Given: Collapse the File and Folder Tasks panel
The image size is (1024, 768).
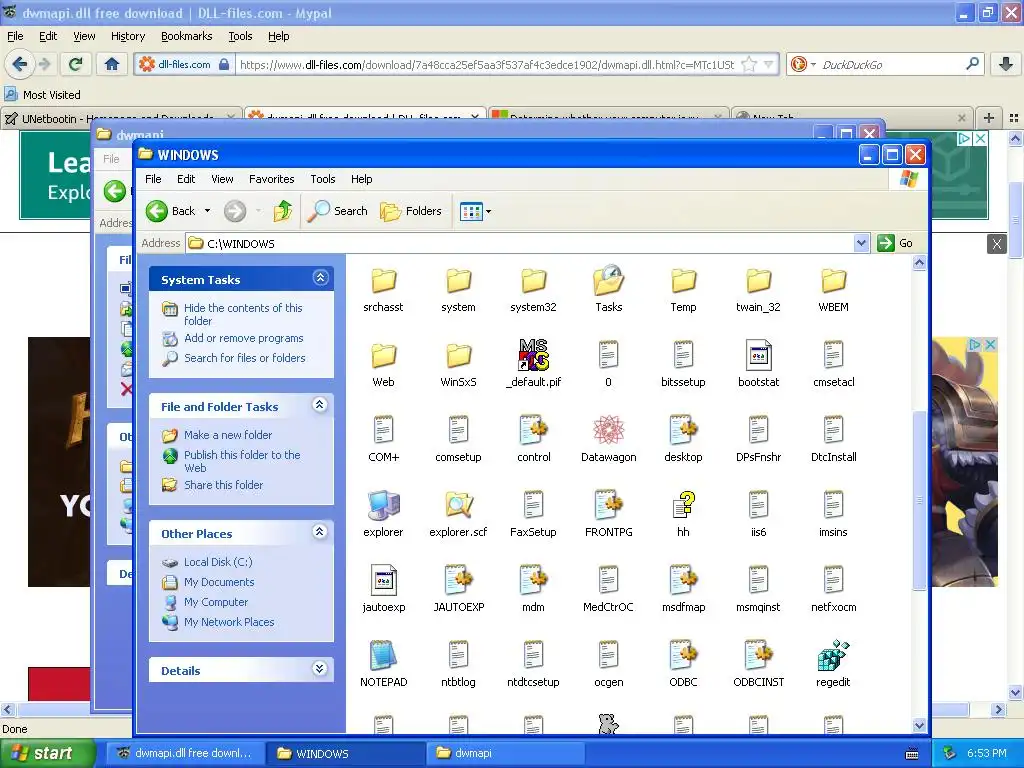Looking at the screenshot, I should (320, 405).
